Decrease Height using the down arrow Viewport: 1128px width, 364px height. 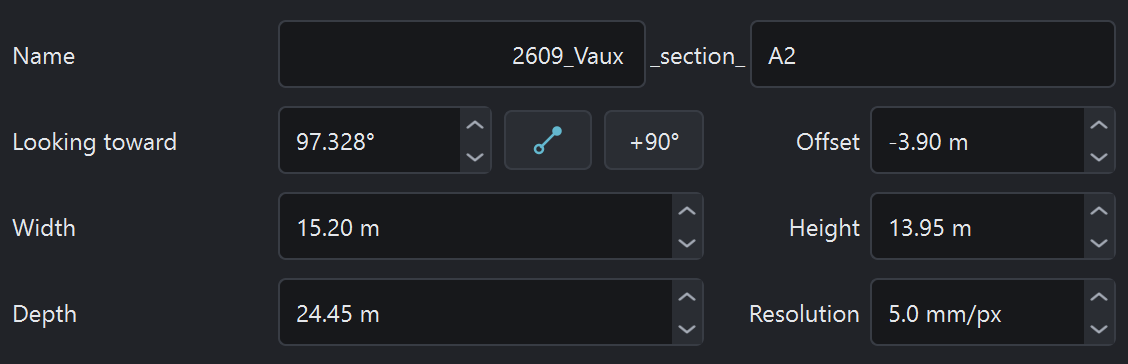pyautogui.click(x=1099, y=242)
